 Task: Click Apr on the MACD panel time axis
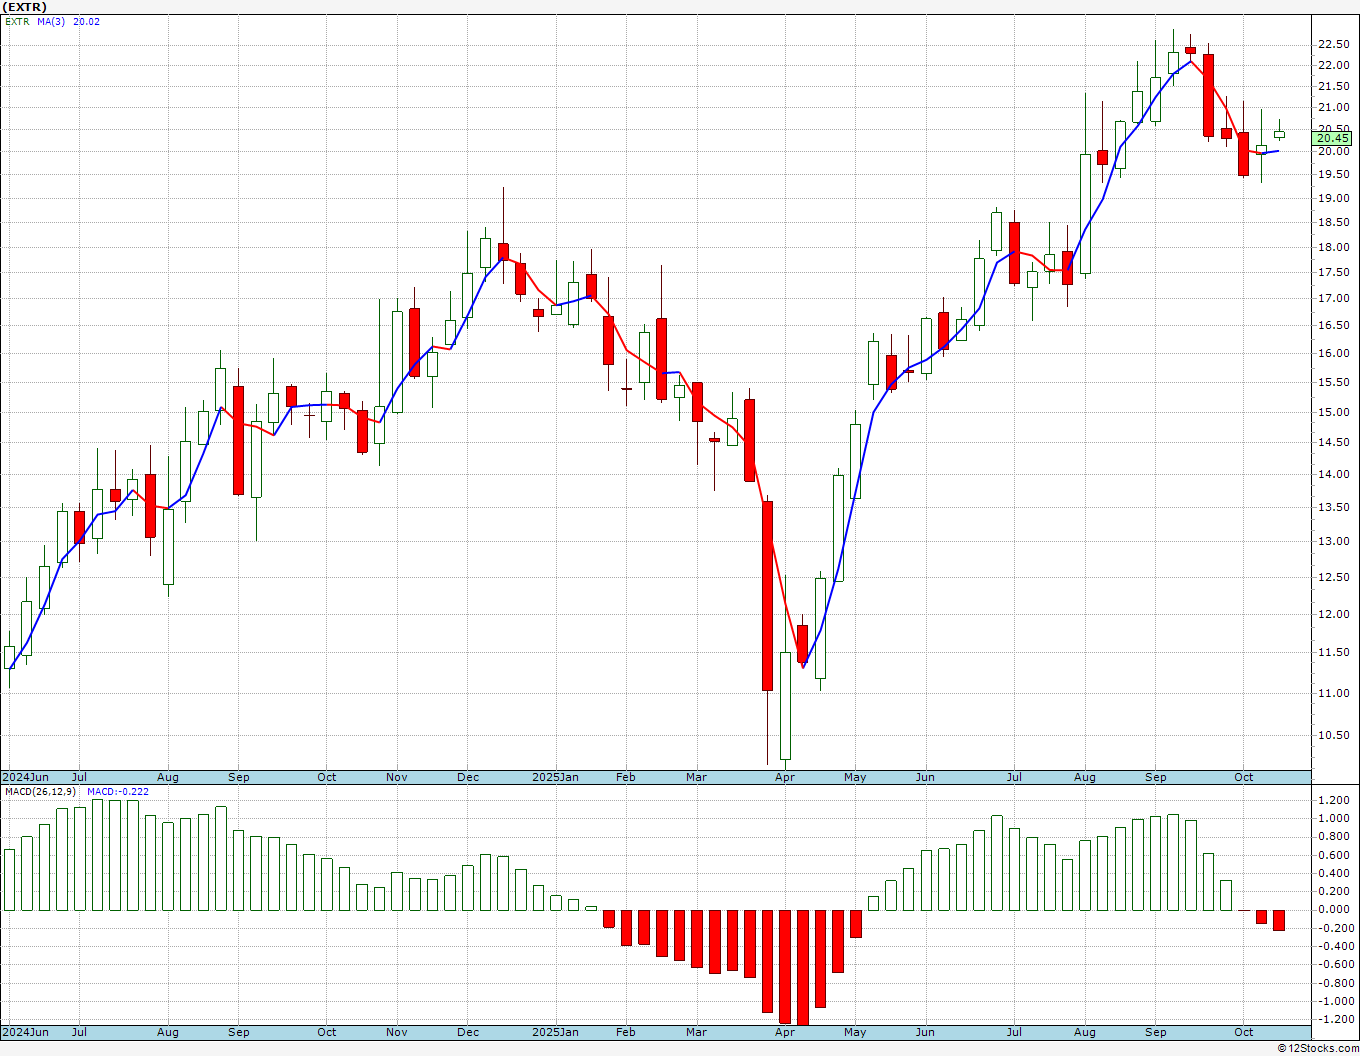point(784,1032)
